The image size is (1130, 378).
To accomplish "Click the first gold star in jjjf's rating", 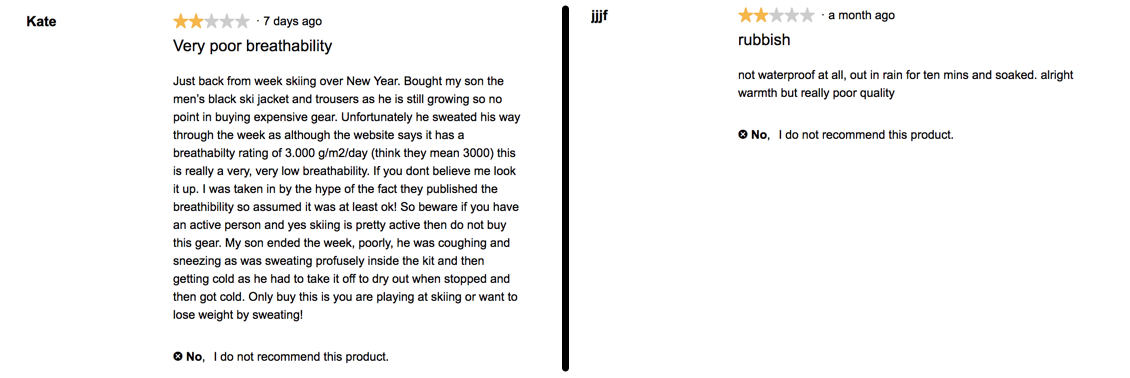I will (x=746, y=15).
